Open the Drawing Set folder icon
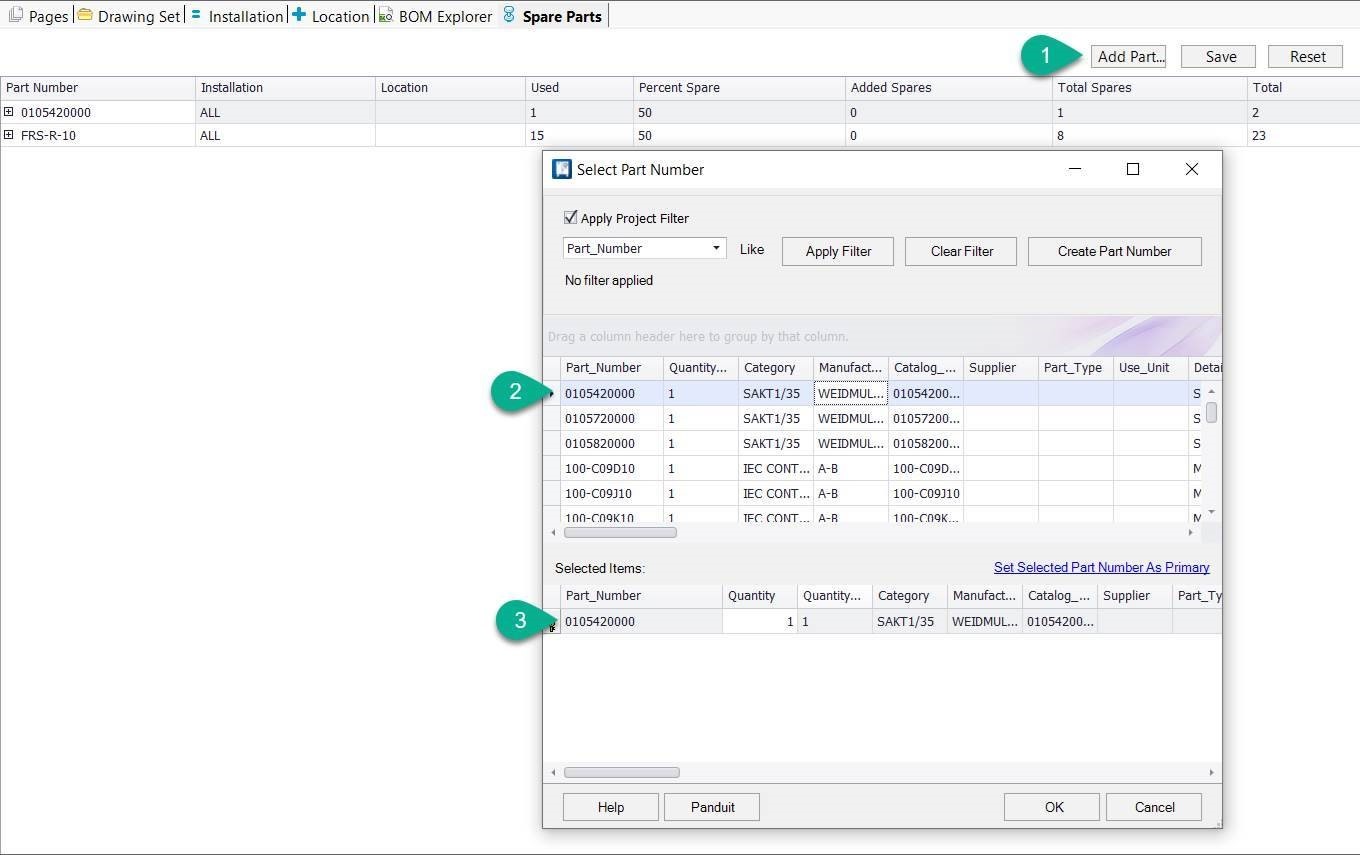This screenshot has height=855, width=1360. (x=85, y=15)
